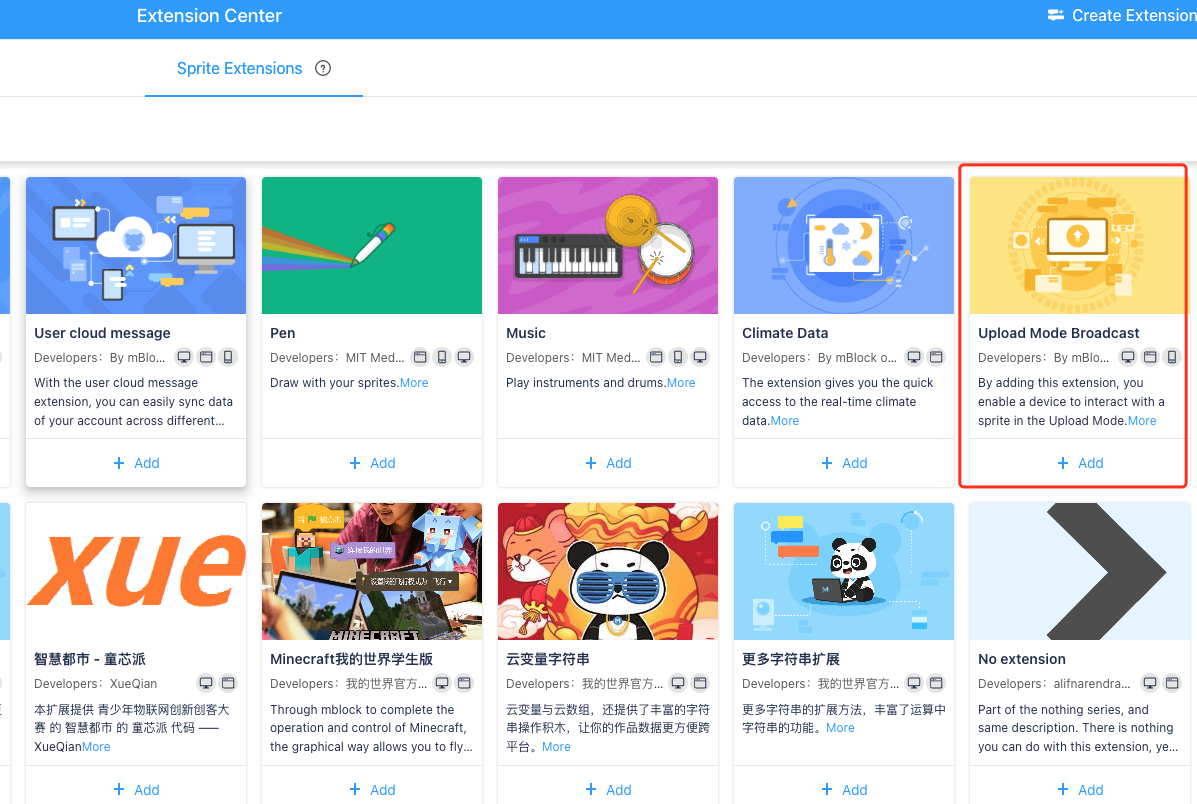Click the Music keyboard and drum image
The image size is (1197, 804).
point(608,245)
